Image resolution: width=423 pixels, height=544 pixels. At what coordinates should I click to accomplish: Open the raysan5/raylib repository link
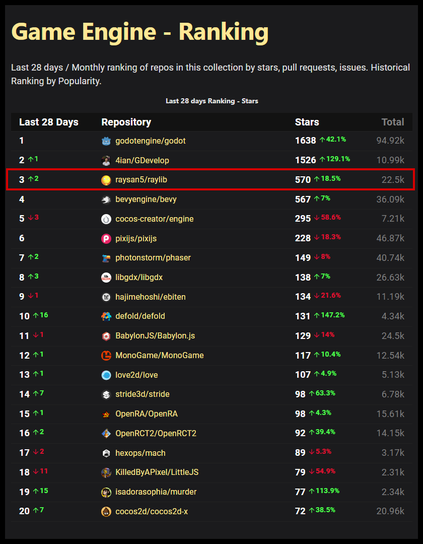141,180
